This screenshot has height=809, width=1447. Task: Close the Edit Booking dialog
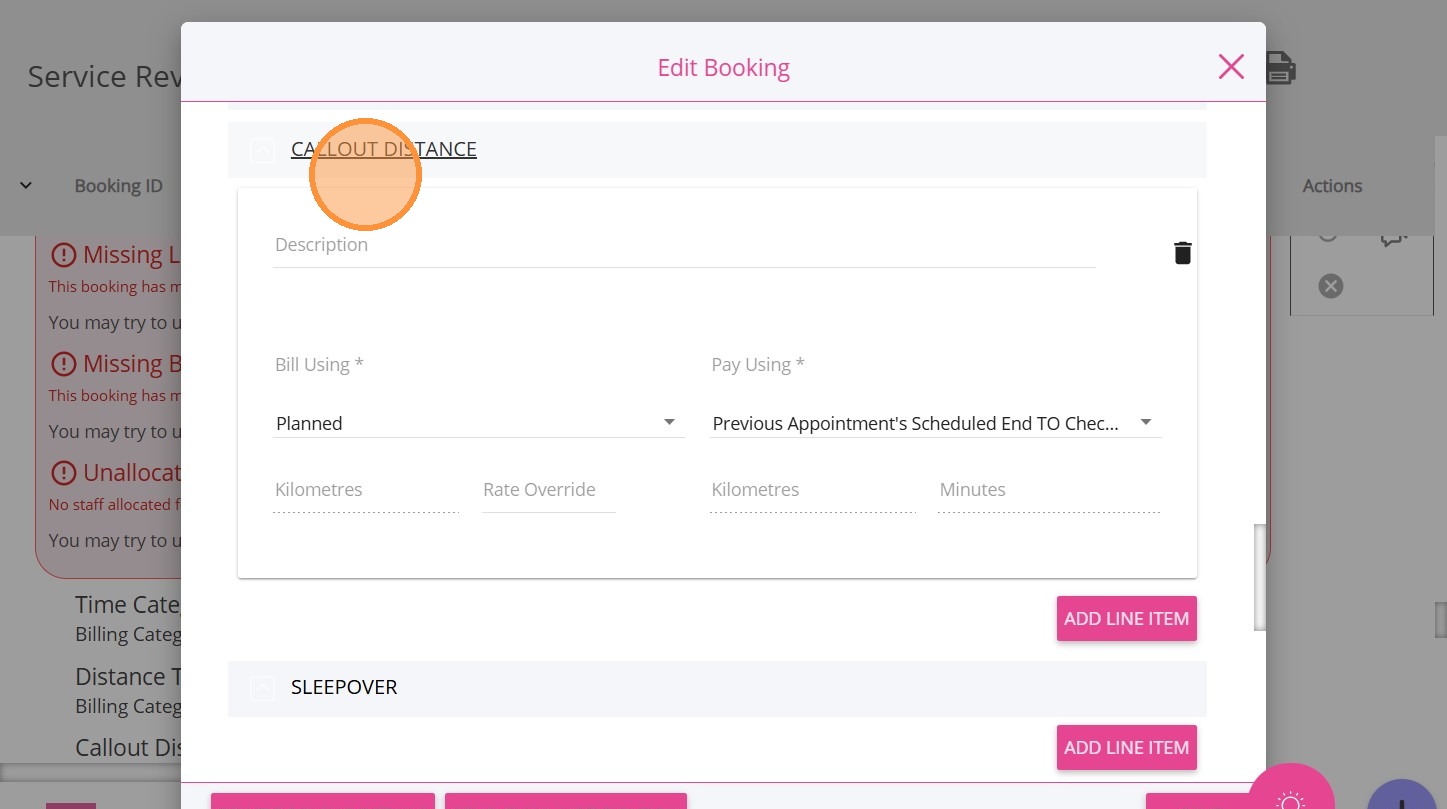[x=1231, y=67]
